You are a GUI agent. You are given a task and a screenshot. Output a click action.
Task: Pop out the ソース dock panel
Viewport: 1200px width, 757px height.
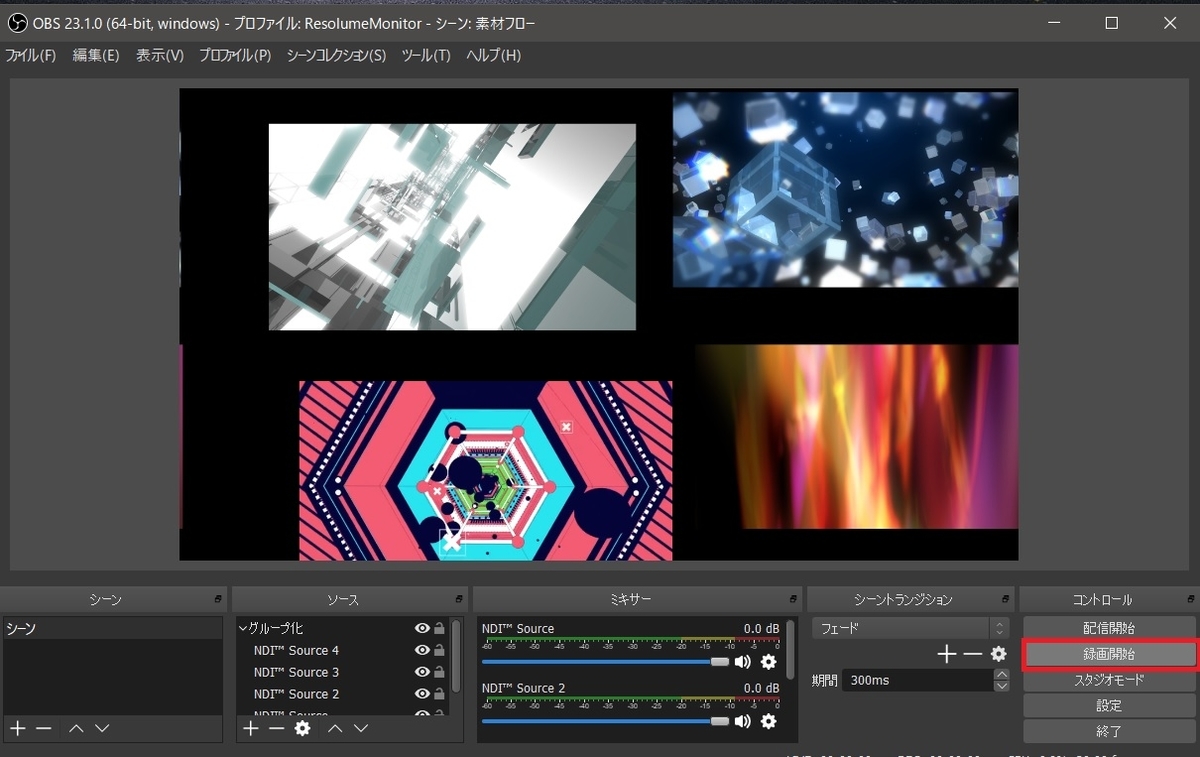tap(458, 599)
